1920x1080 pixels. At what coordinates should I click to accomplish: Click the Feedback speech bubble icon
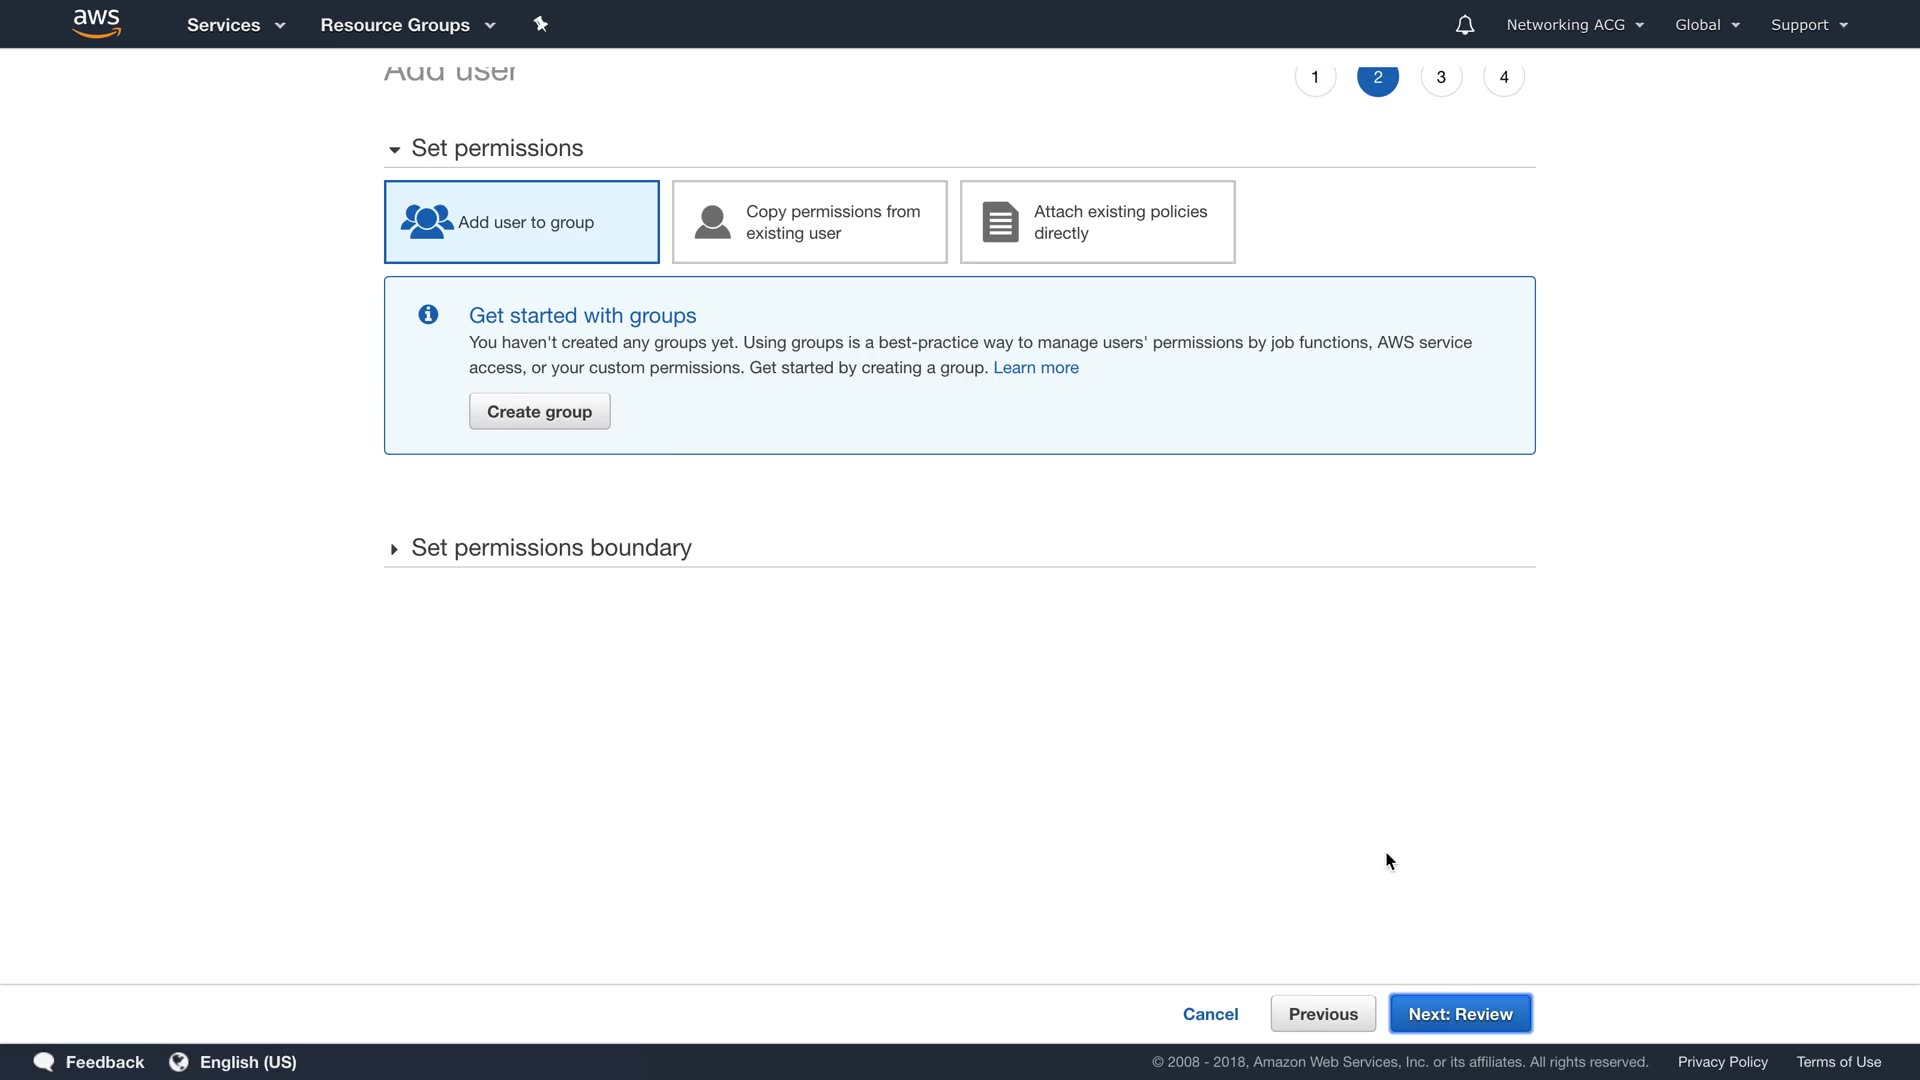pos(44,1062)
